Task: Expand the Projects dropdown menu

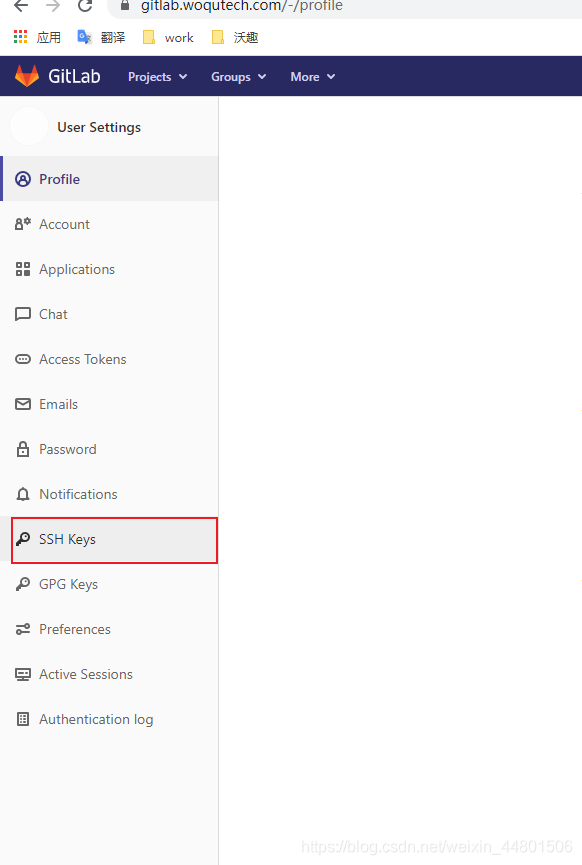Action: click(x=157, y=77)
